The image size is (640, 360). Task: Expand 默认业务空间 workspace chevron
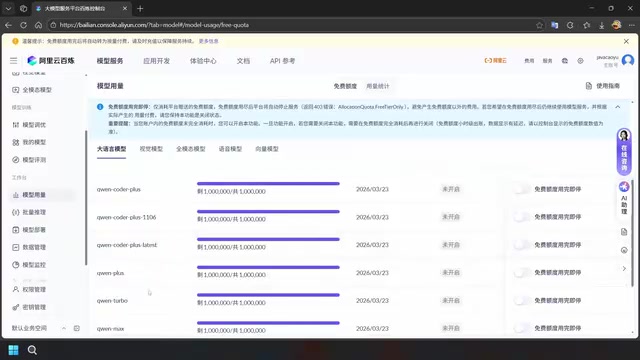64,328
